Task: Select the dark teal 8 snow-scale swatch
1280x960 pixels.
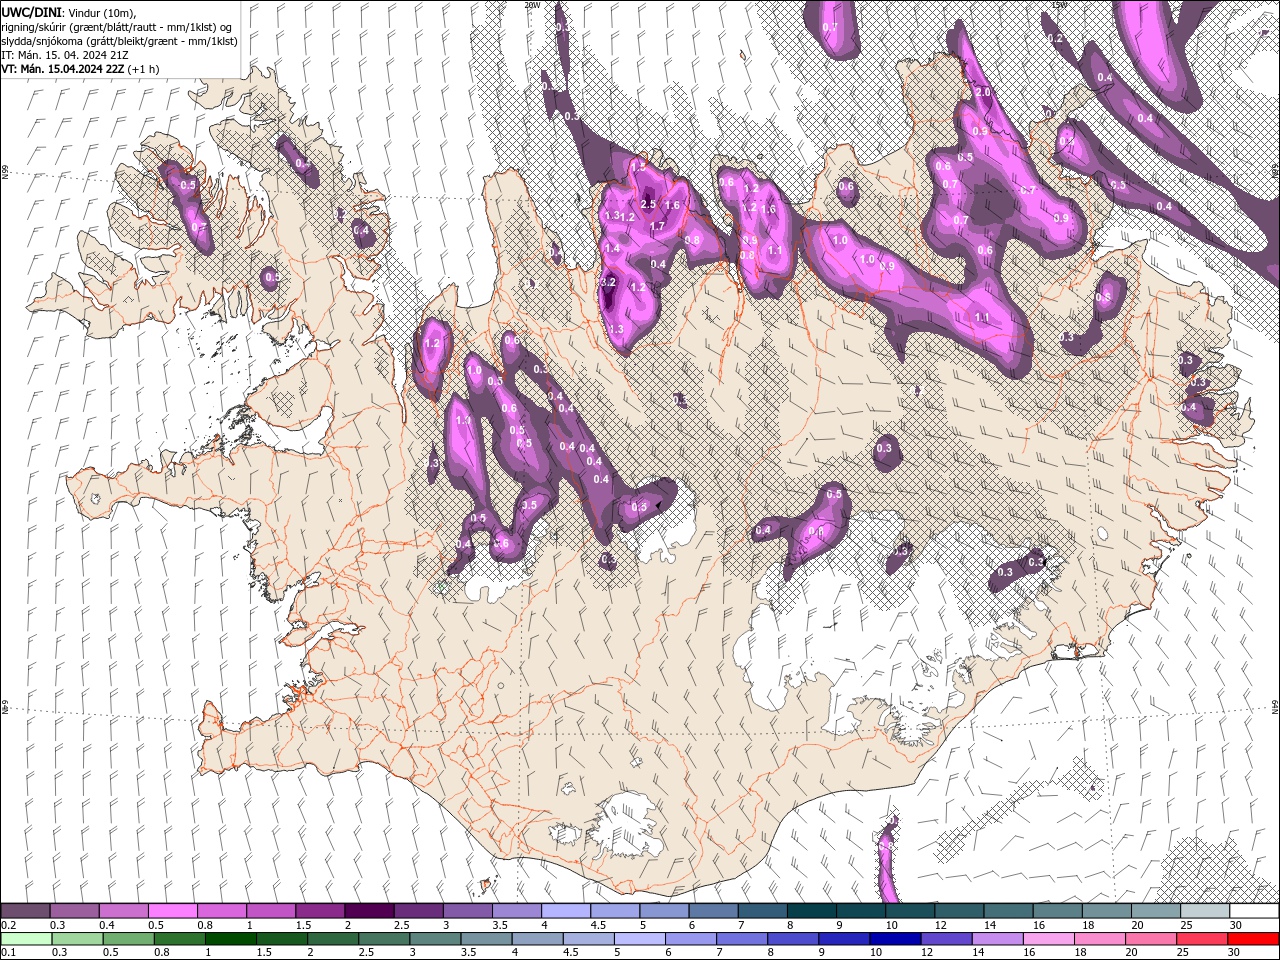Action: click(x=812, y=911)
